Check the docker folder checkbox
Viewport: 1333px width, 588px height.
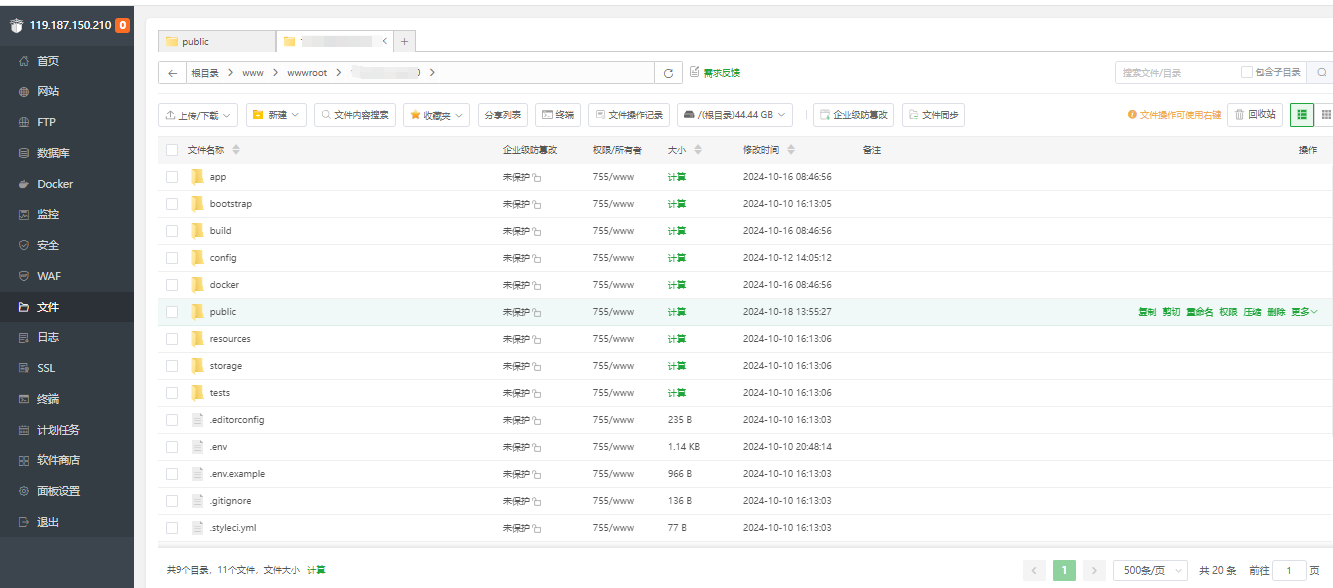(x=172, y=285)
